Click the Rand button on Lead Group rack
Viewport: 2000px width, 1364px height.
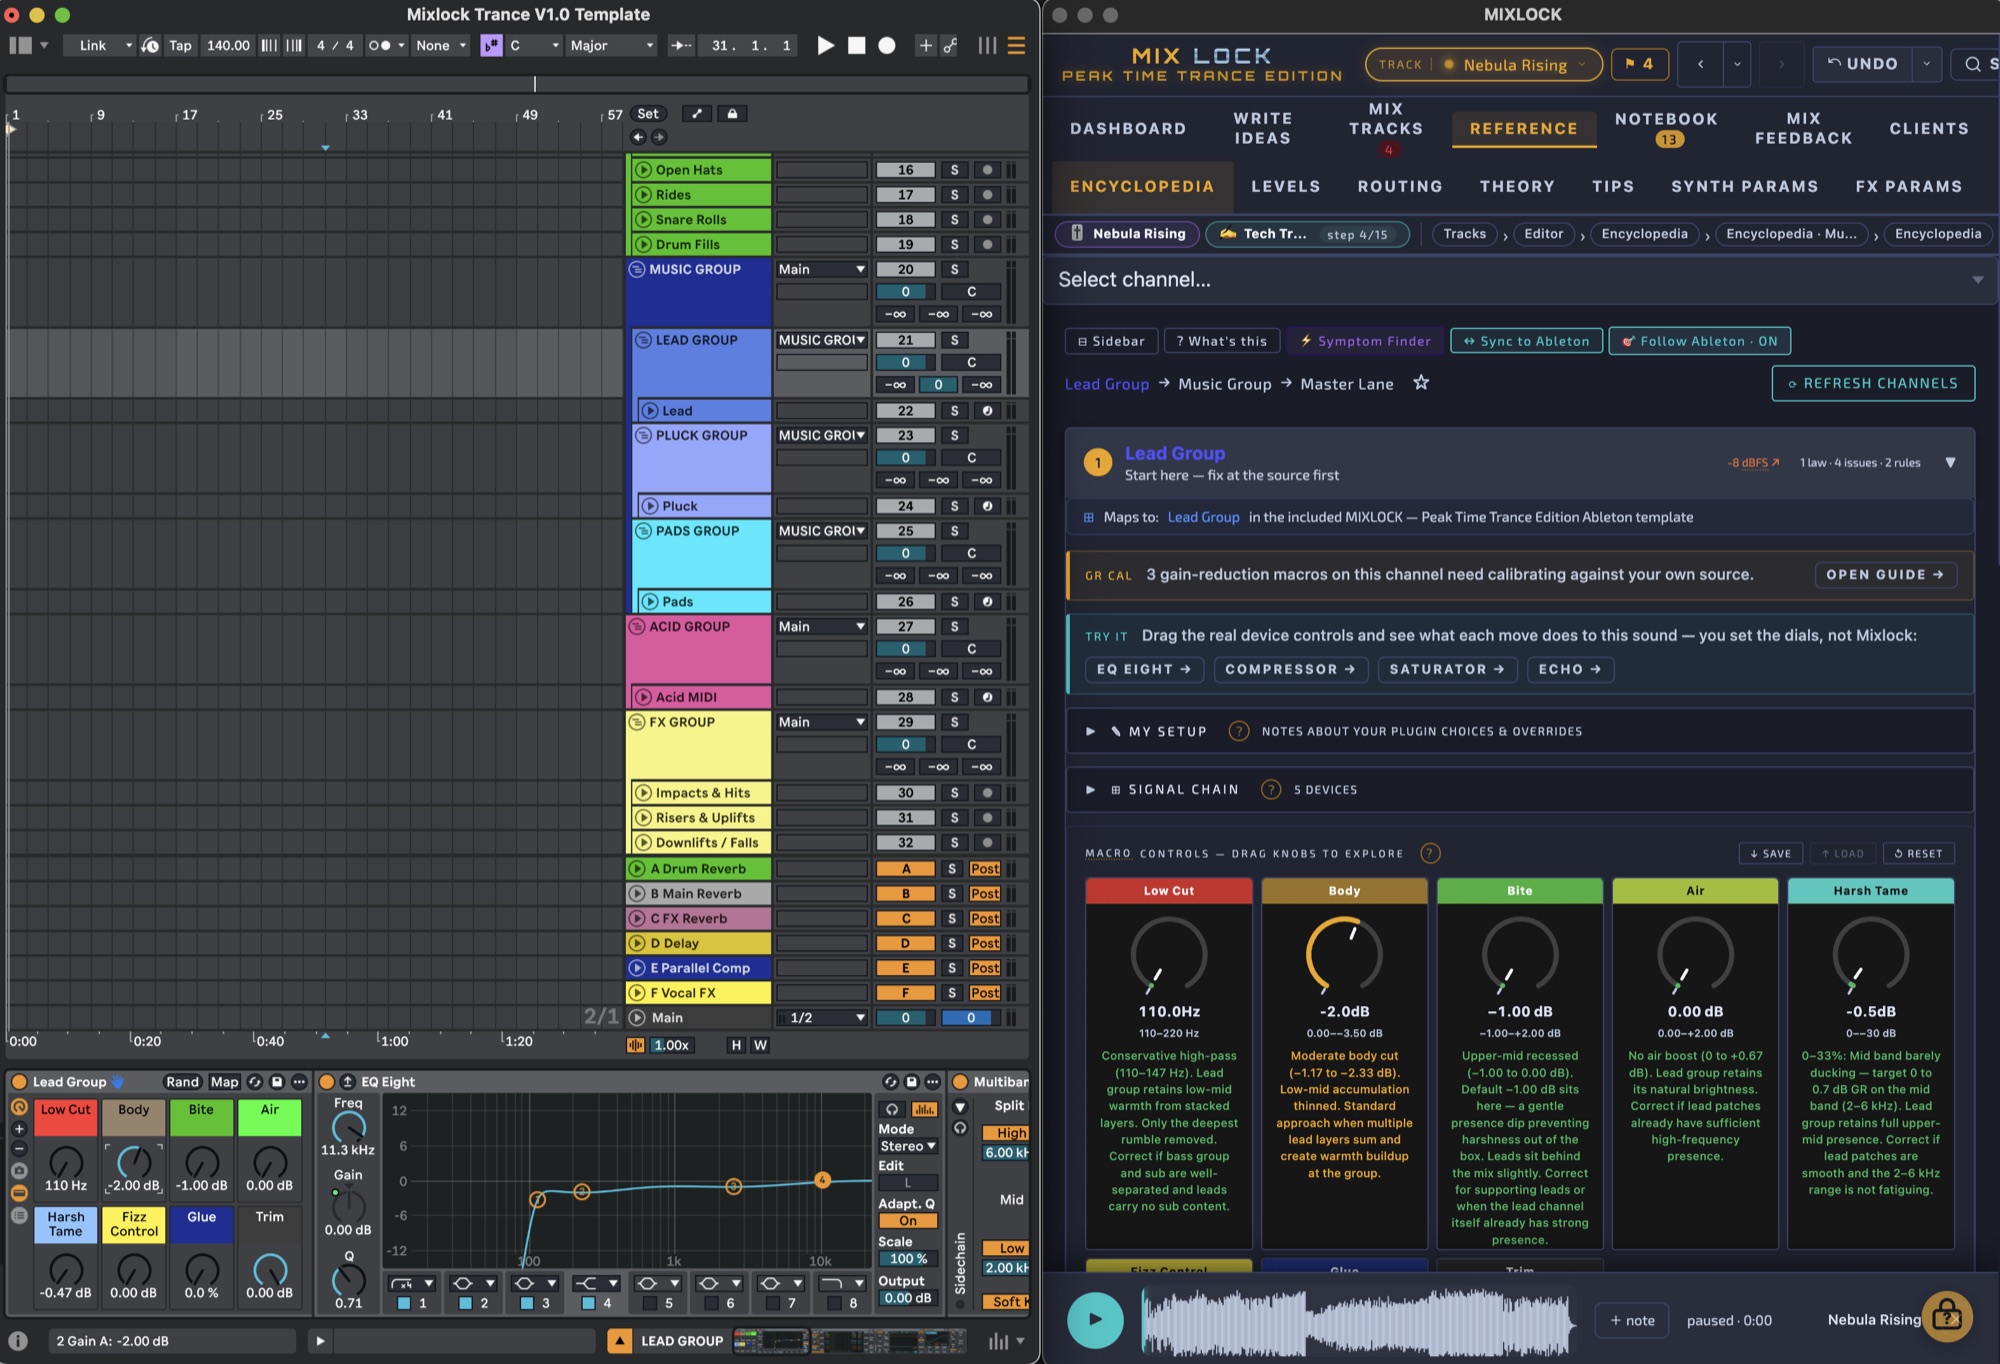click(182, 1082)
